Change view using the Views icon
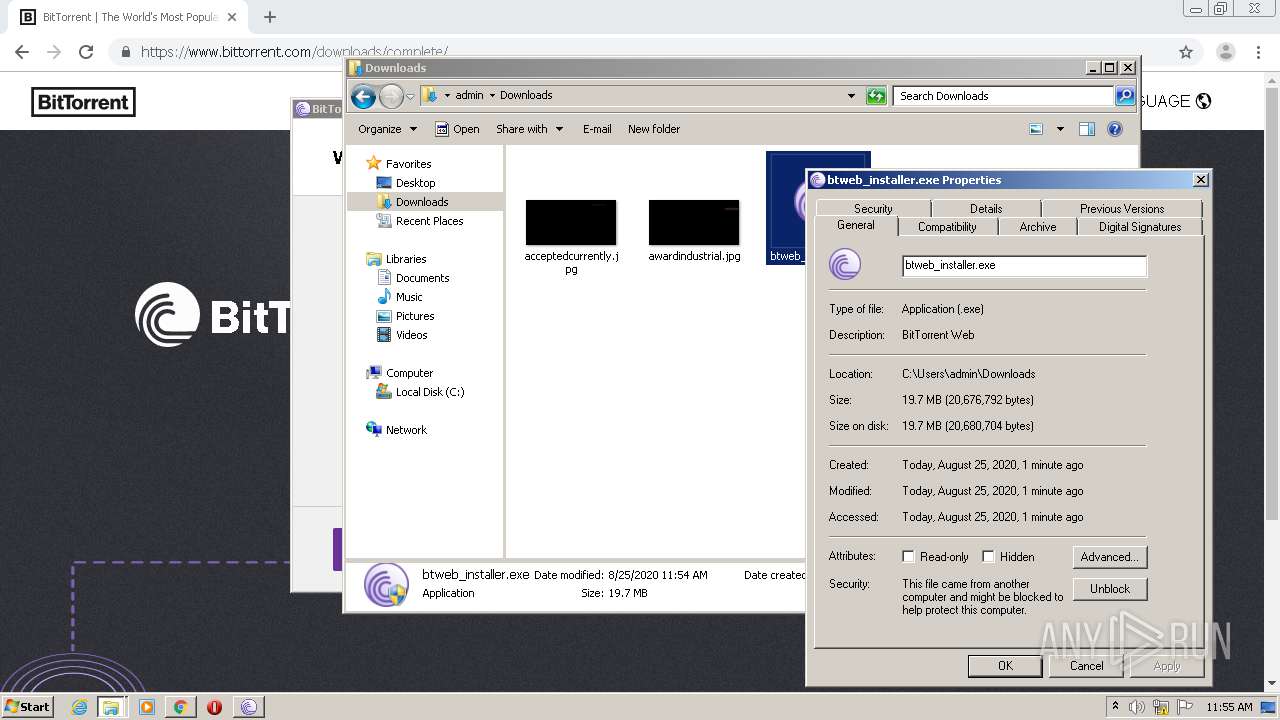This screenshot has height=720, width=1280. [1036, 129]
